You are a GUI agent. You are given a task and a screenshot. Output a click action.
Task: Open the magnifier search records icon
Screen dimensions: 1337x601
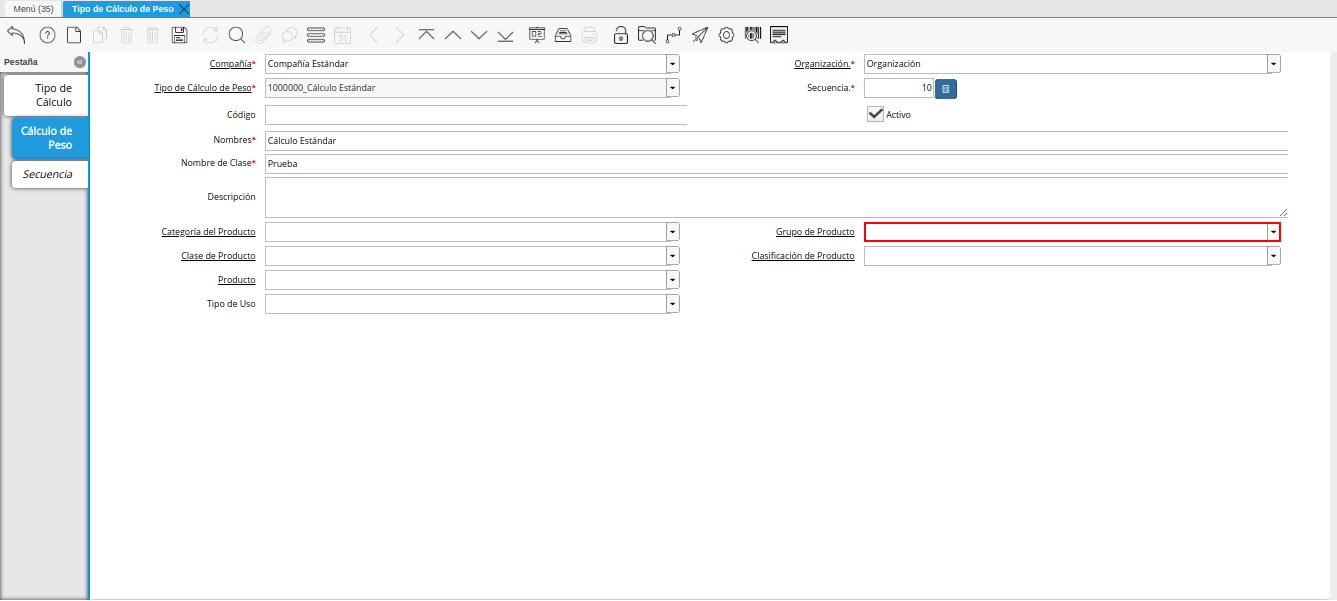[x=237, y=35]
